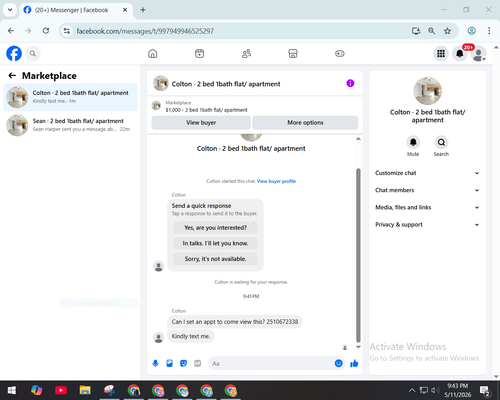This screenshot has height=400, width=500.
Task: Expand the Privacy & support section
Action: (427, 225)
